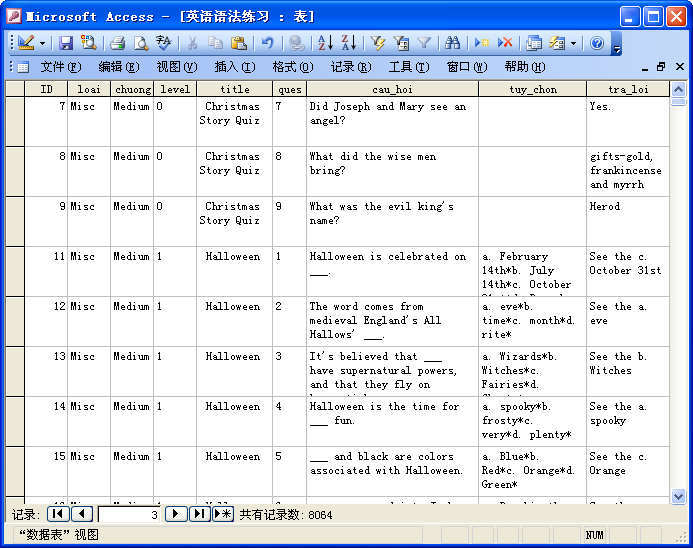Click the Filter By Form icon
Viewport: 693px width, 548px height.
(401, 43)
